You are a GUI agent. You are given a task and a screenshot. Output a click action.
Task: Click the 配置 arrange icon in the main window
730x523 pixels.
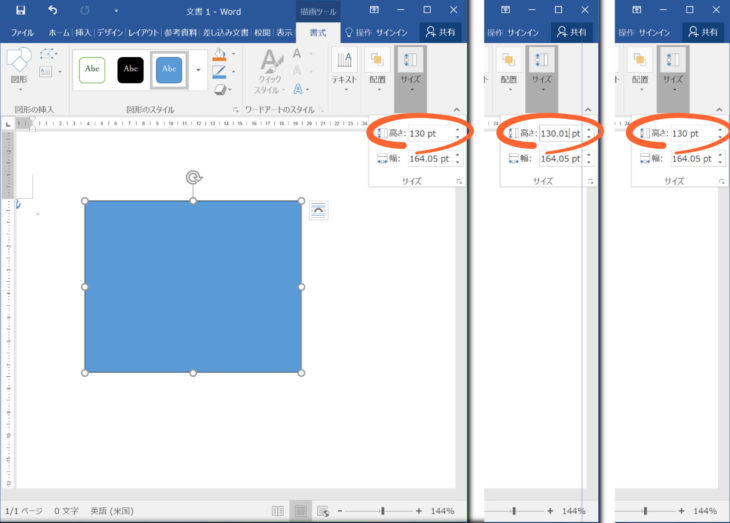click(x=376, y=66)
